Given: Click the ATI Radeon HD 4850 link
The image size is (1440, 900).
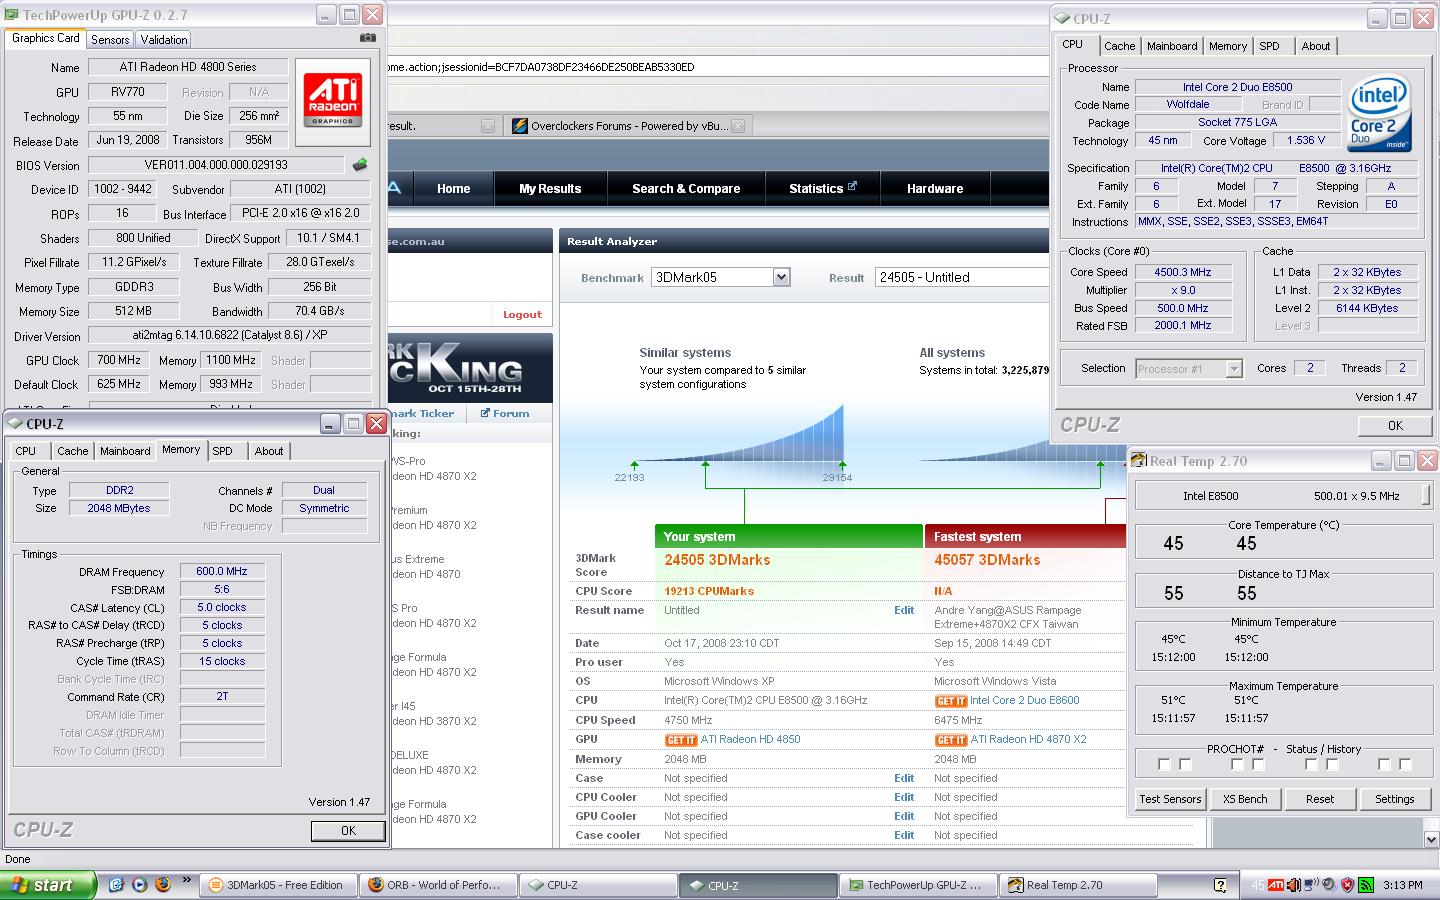Looking at the screenshot, I should click(x=750, y=739).
